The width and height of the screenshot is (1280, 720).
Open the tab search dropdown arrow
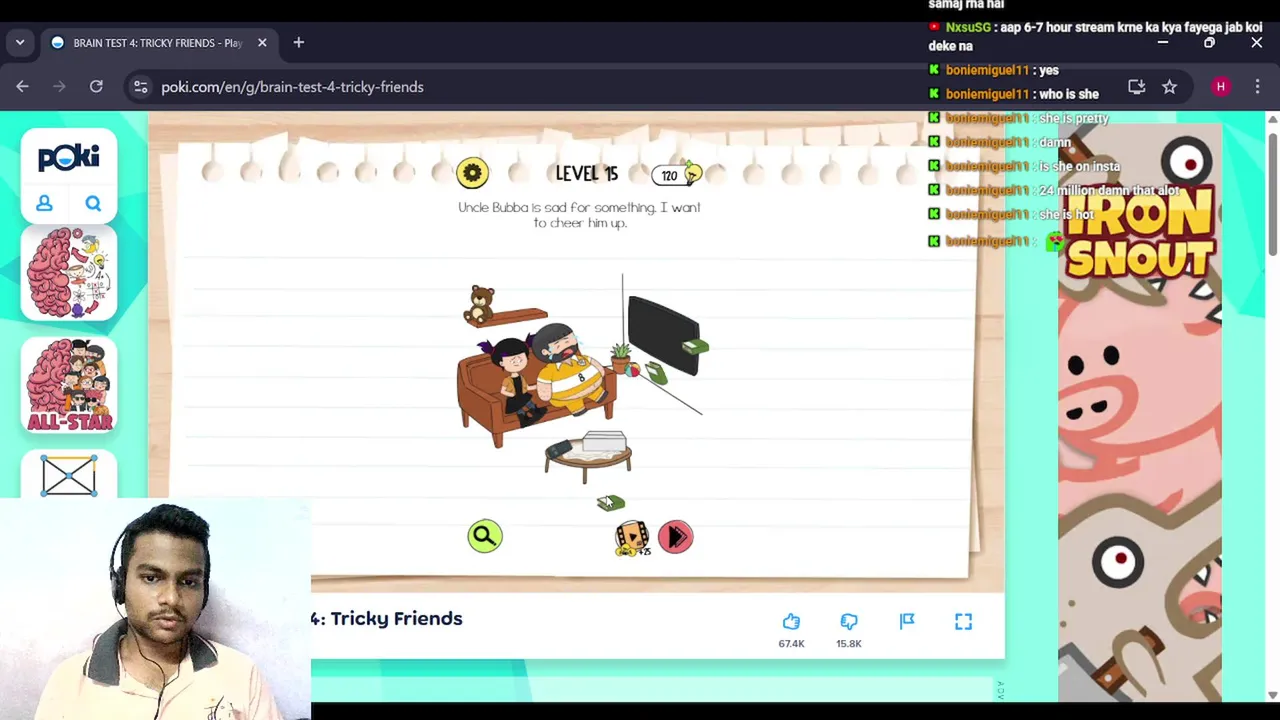[20, 43]
